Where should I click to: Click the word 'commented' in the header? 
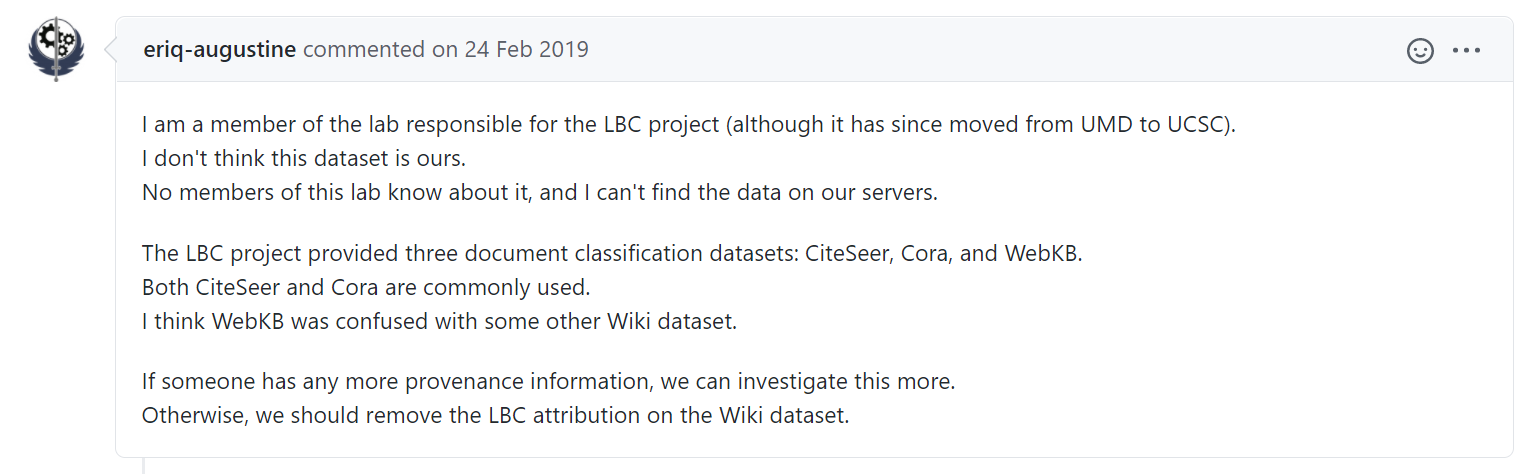click(x=364, y=49)
